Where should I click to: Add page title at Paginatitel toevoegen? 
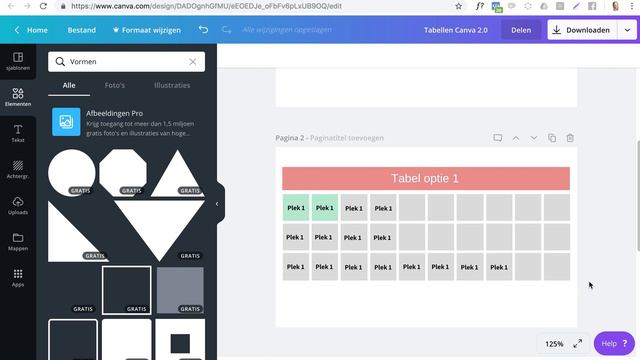[347, 138]
